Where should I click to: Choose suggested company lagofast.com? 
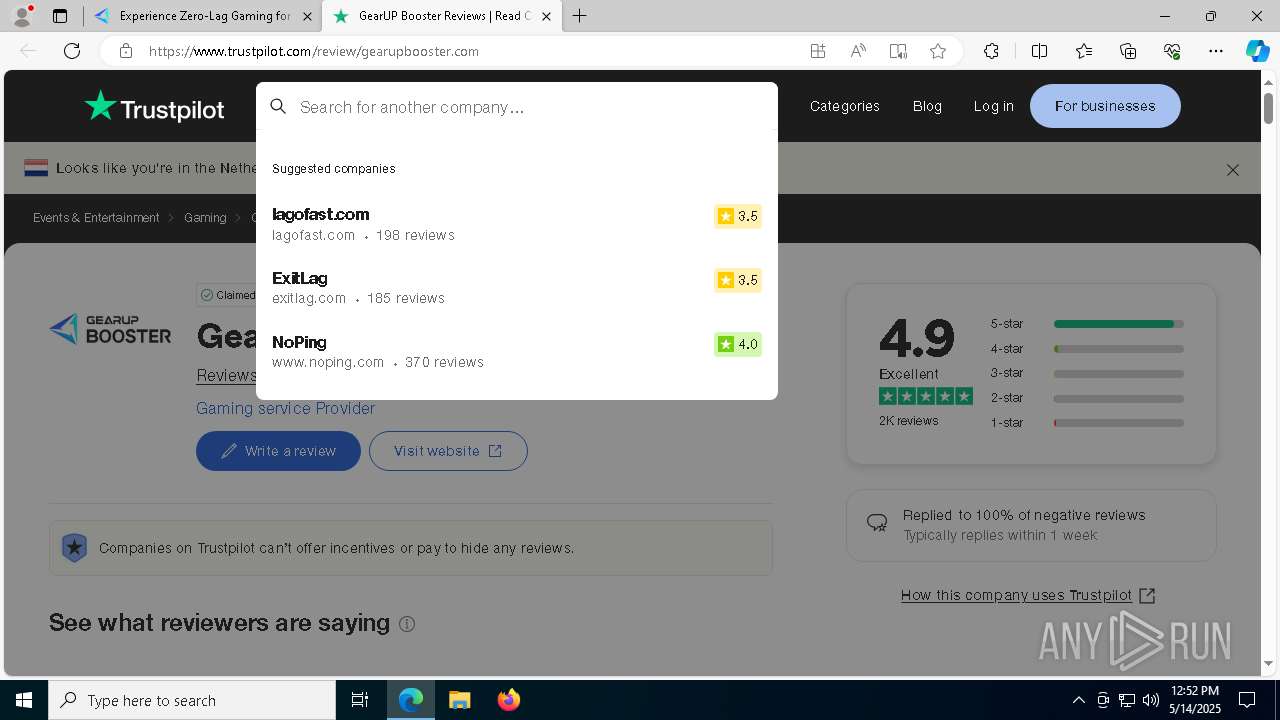tap(516, 224)
